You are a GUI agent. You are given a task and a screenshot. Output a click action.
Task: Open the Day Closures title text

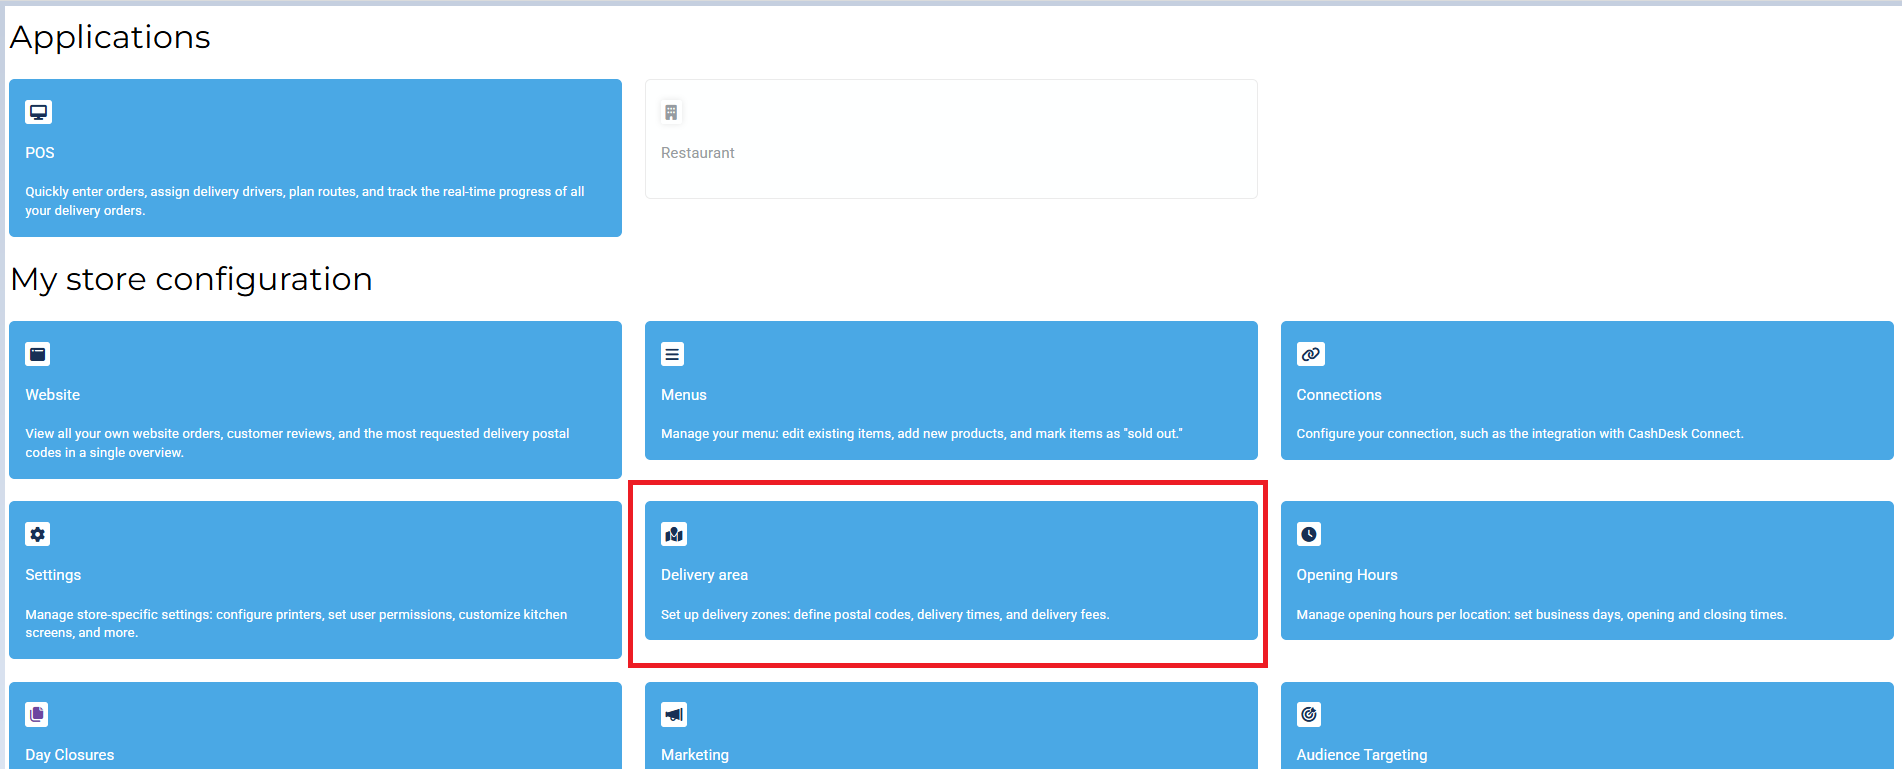click(70, 755)
